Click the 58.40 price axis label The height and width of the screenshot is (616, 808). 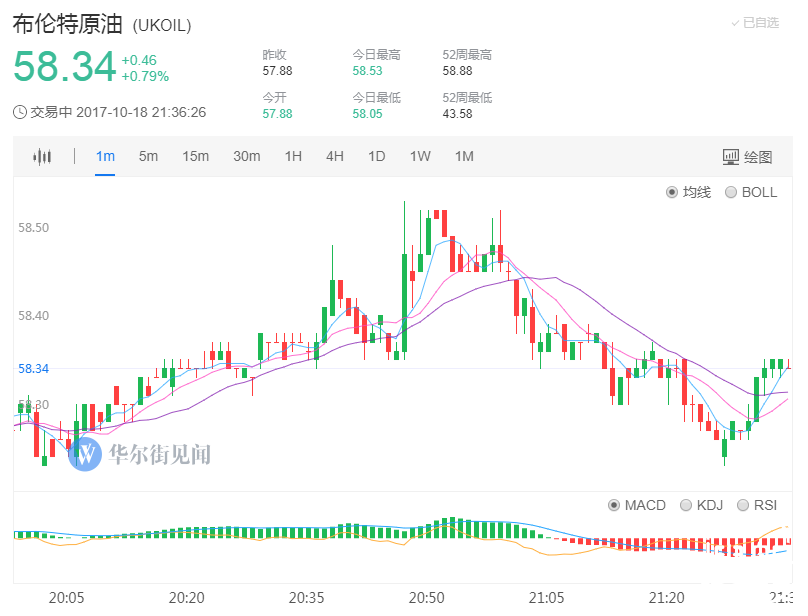point(33,315)
